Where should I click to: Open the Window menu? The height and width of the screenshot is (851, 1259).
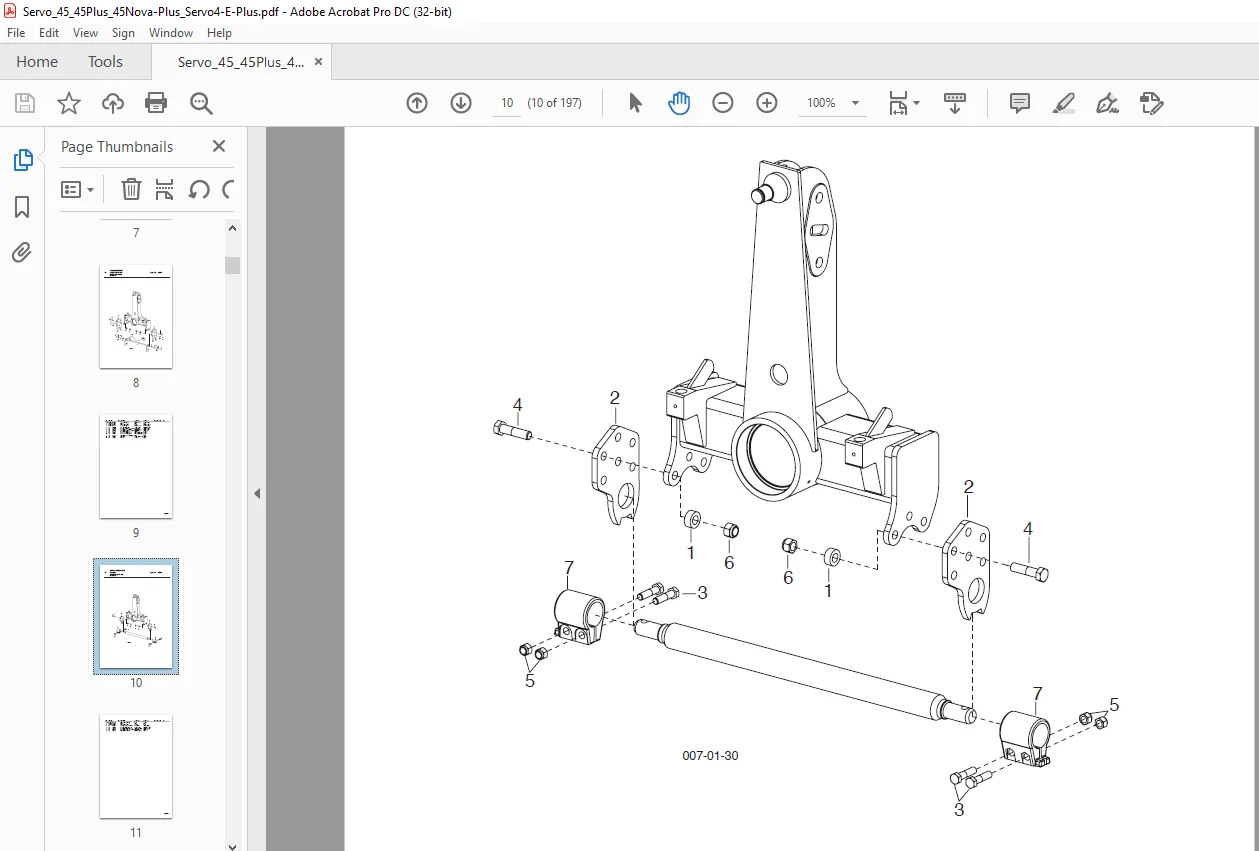pyautogui.click(x=171, y=33)
